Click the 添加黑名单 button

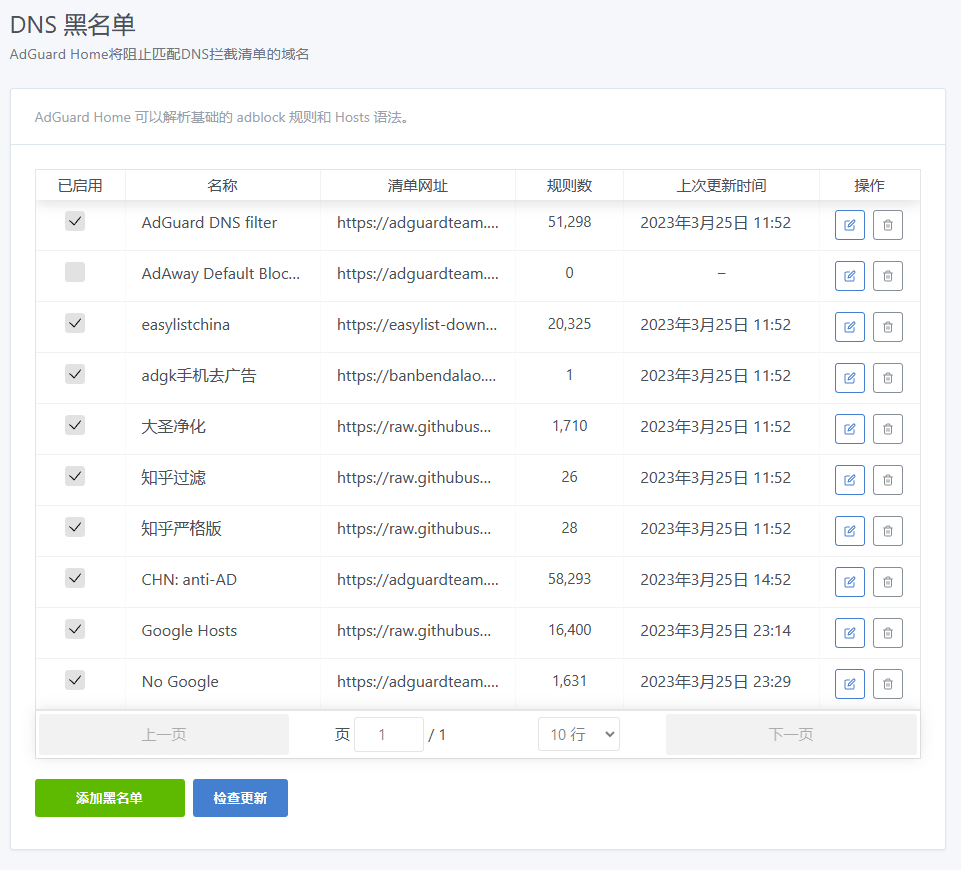point(110,798)
